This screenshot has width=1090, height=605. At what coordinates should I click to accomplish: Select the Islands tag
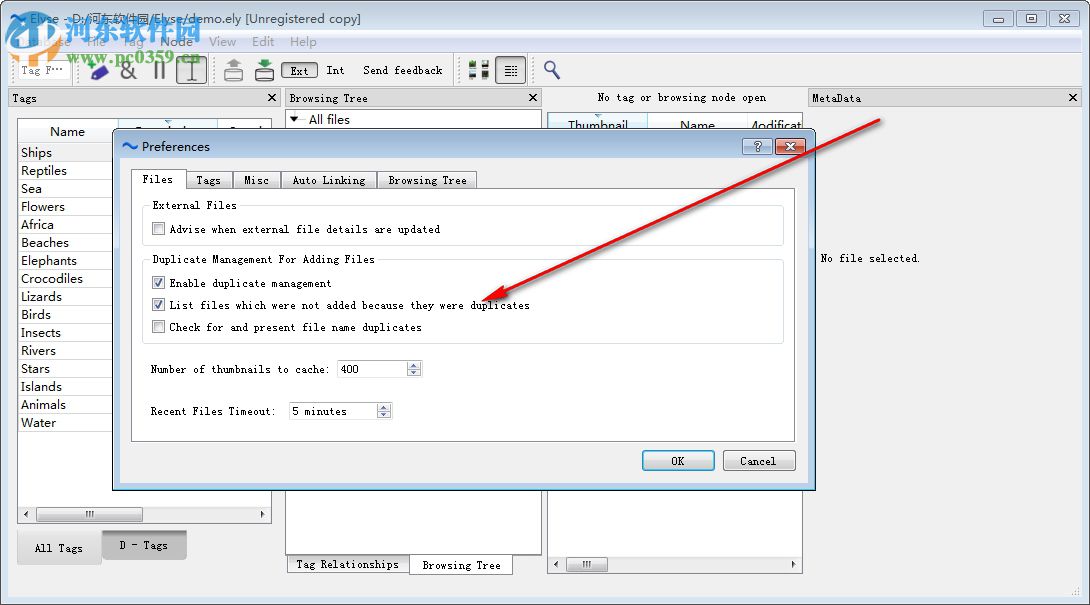pos(41,387)
